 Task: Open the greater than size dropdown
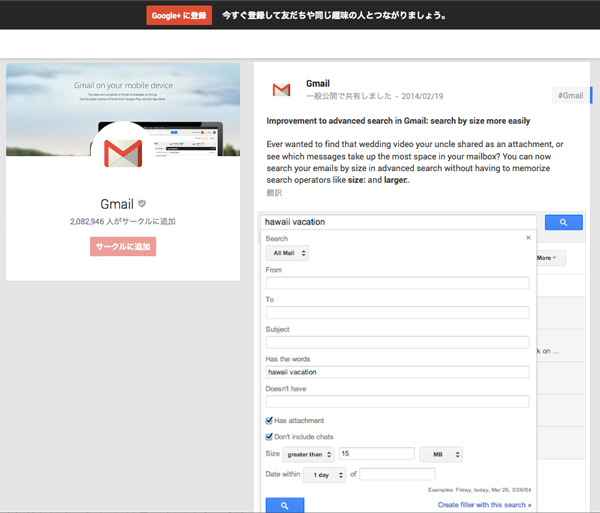click(x=308, y=454)
